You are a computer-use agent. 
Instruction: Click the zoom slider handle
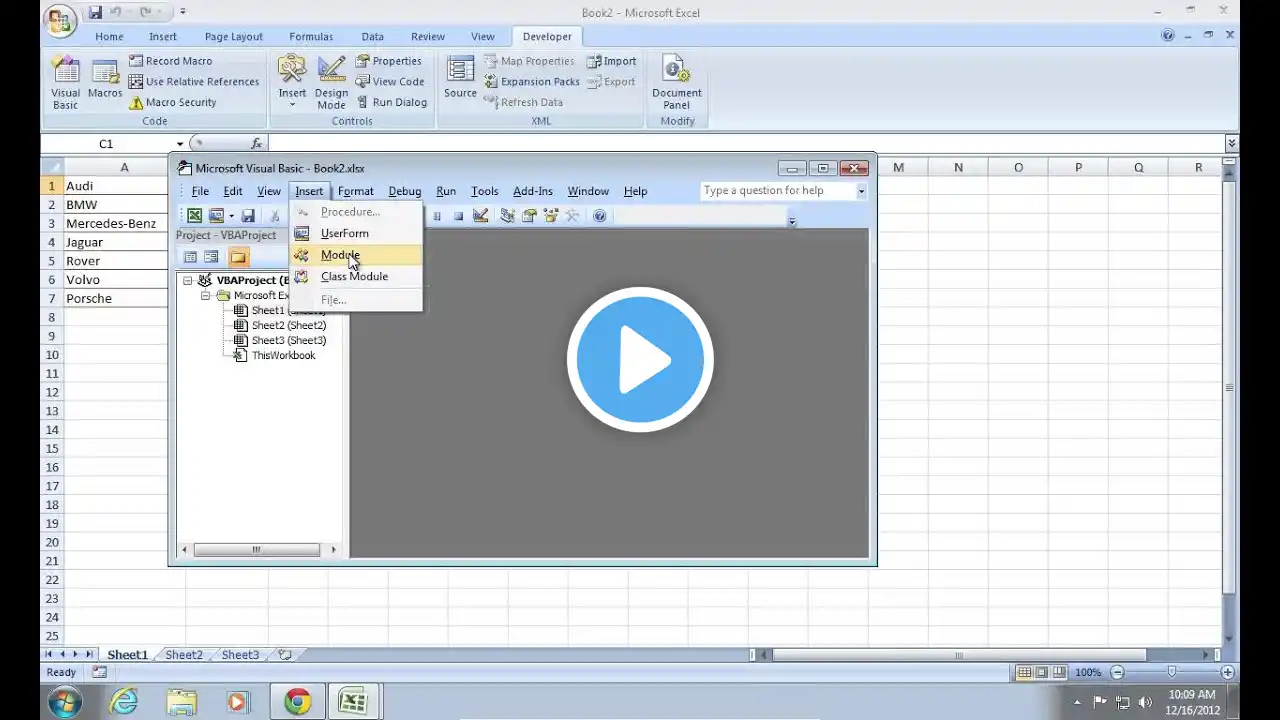point(1172,672)
